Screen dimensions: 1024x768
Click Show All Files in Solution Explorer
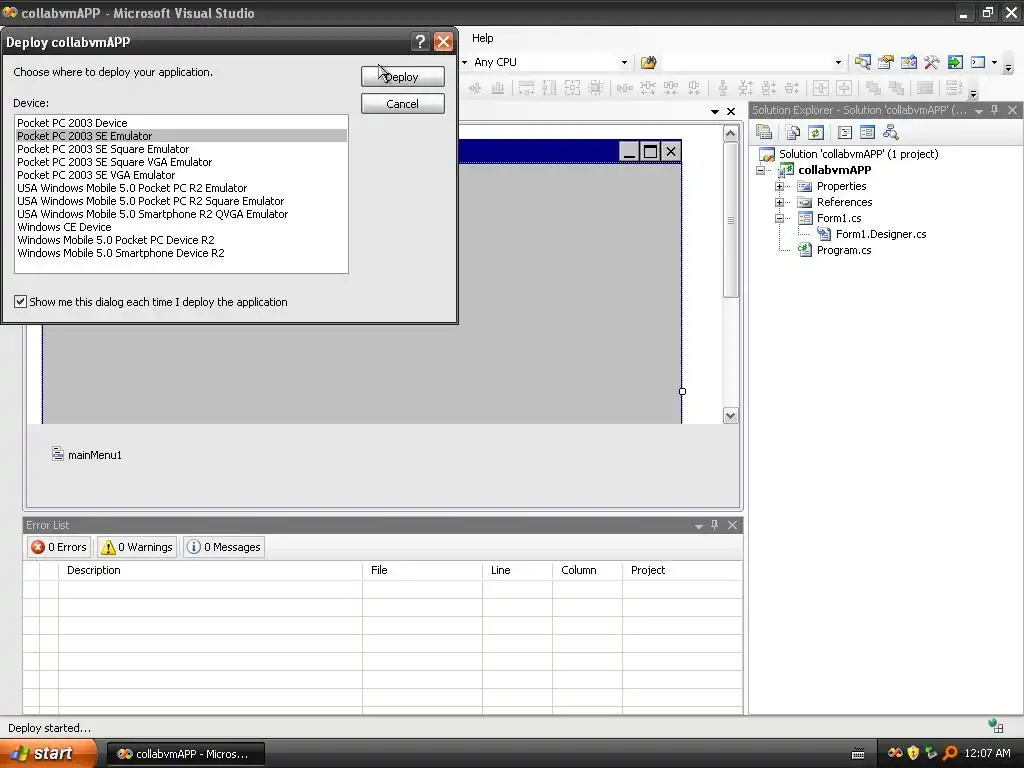click(793, 133)
